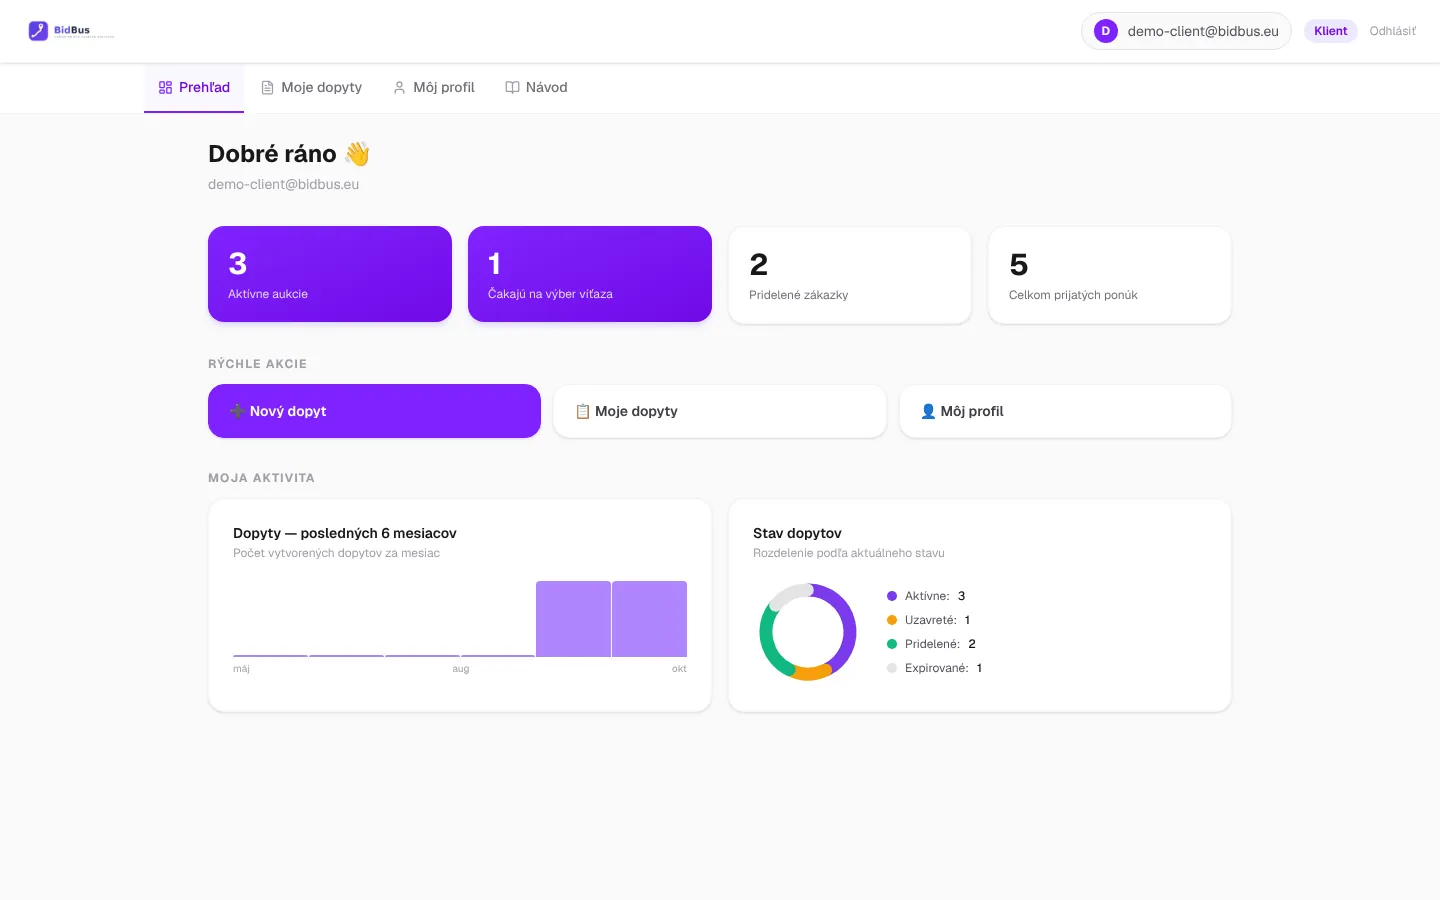Open the Návod tab
The width and height of the screenshot is (1440, 900).
pos(536,88)
